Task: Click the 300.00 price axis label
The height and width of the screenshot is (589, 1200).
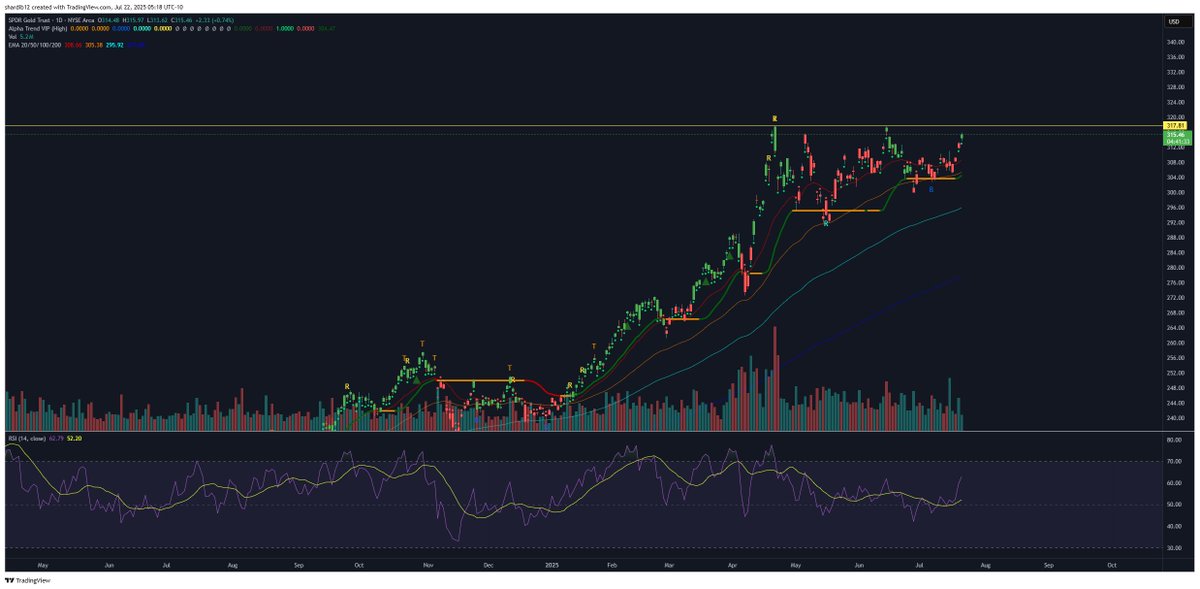Action: point(1177,192)
